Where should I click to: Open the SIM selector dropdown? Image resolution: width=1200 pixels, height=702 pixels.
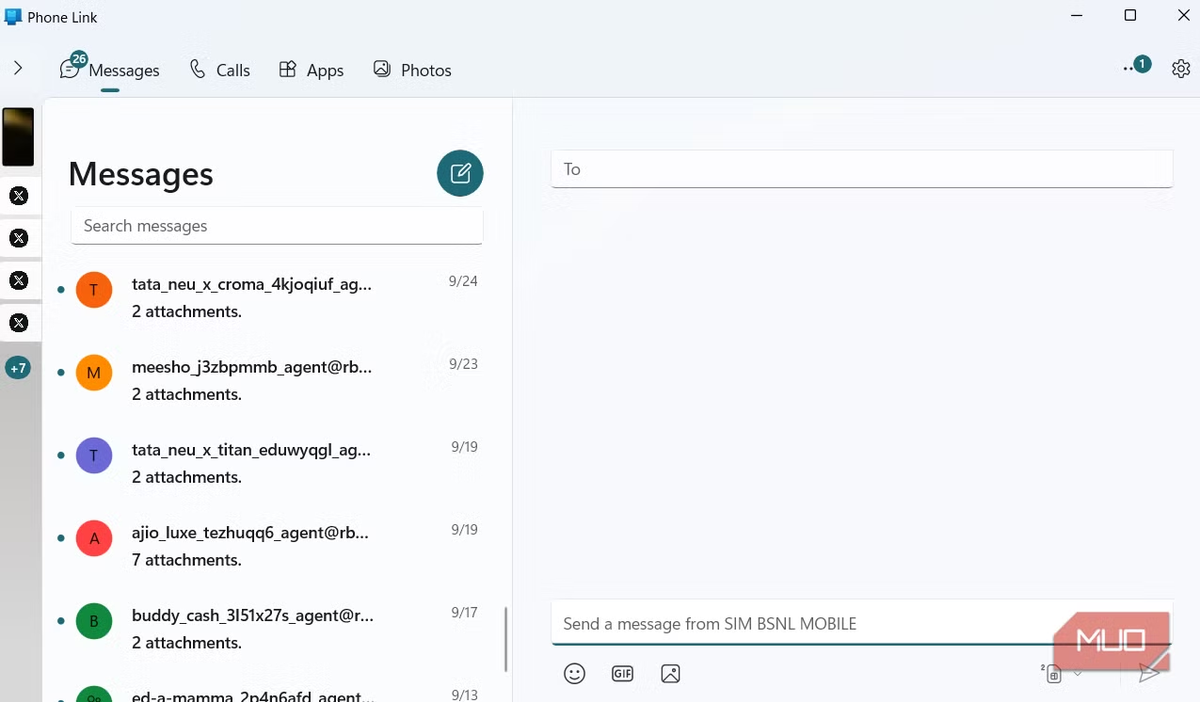point(1062,674)
